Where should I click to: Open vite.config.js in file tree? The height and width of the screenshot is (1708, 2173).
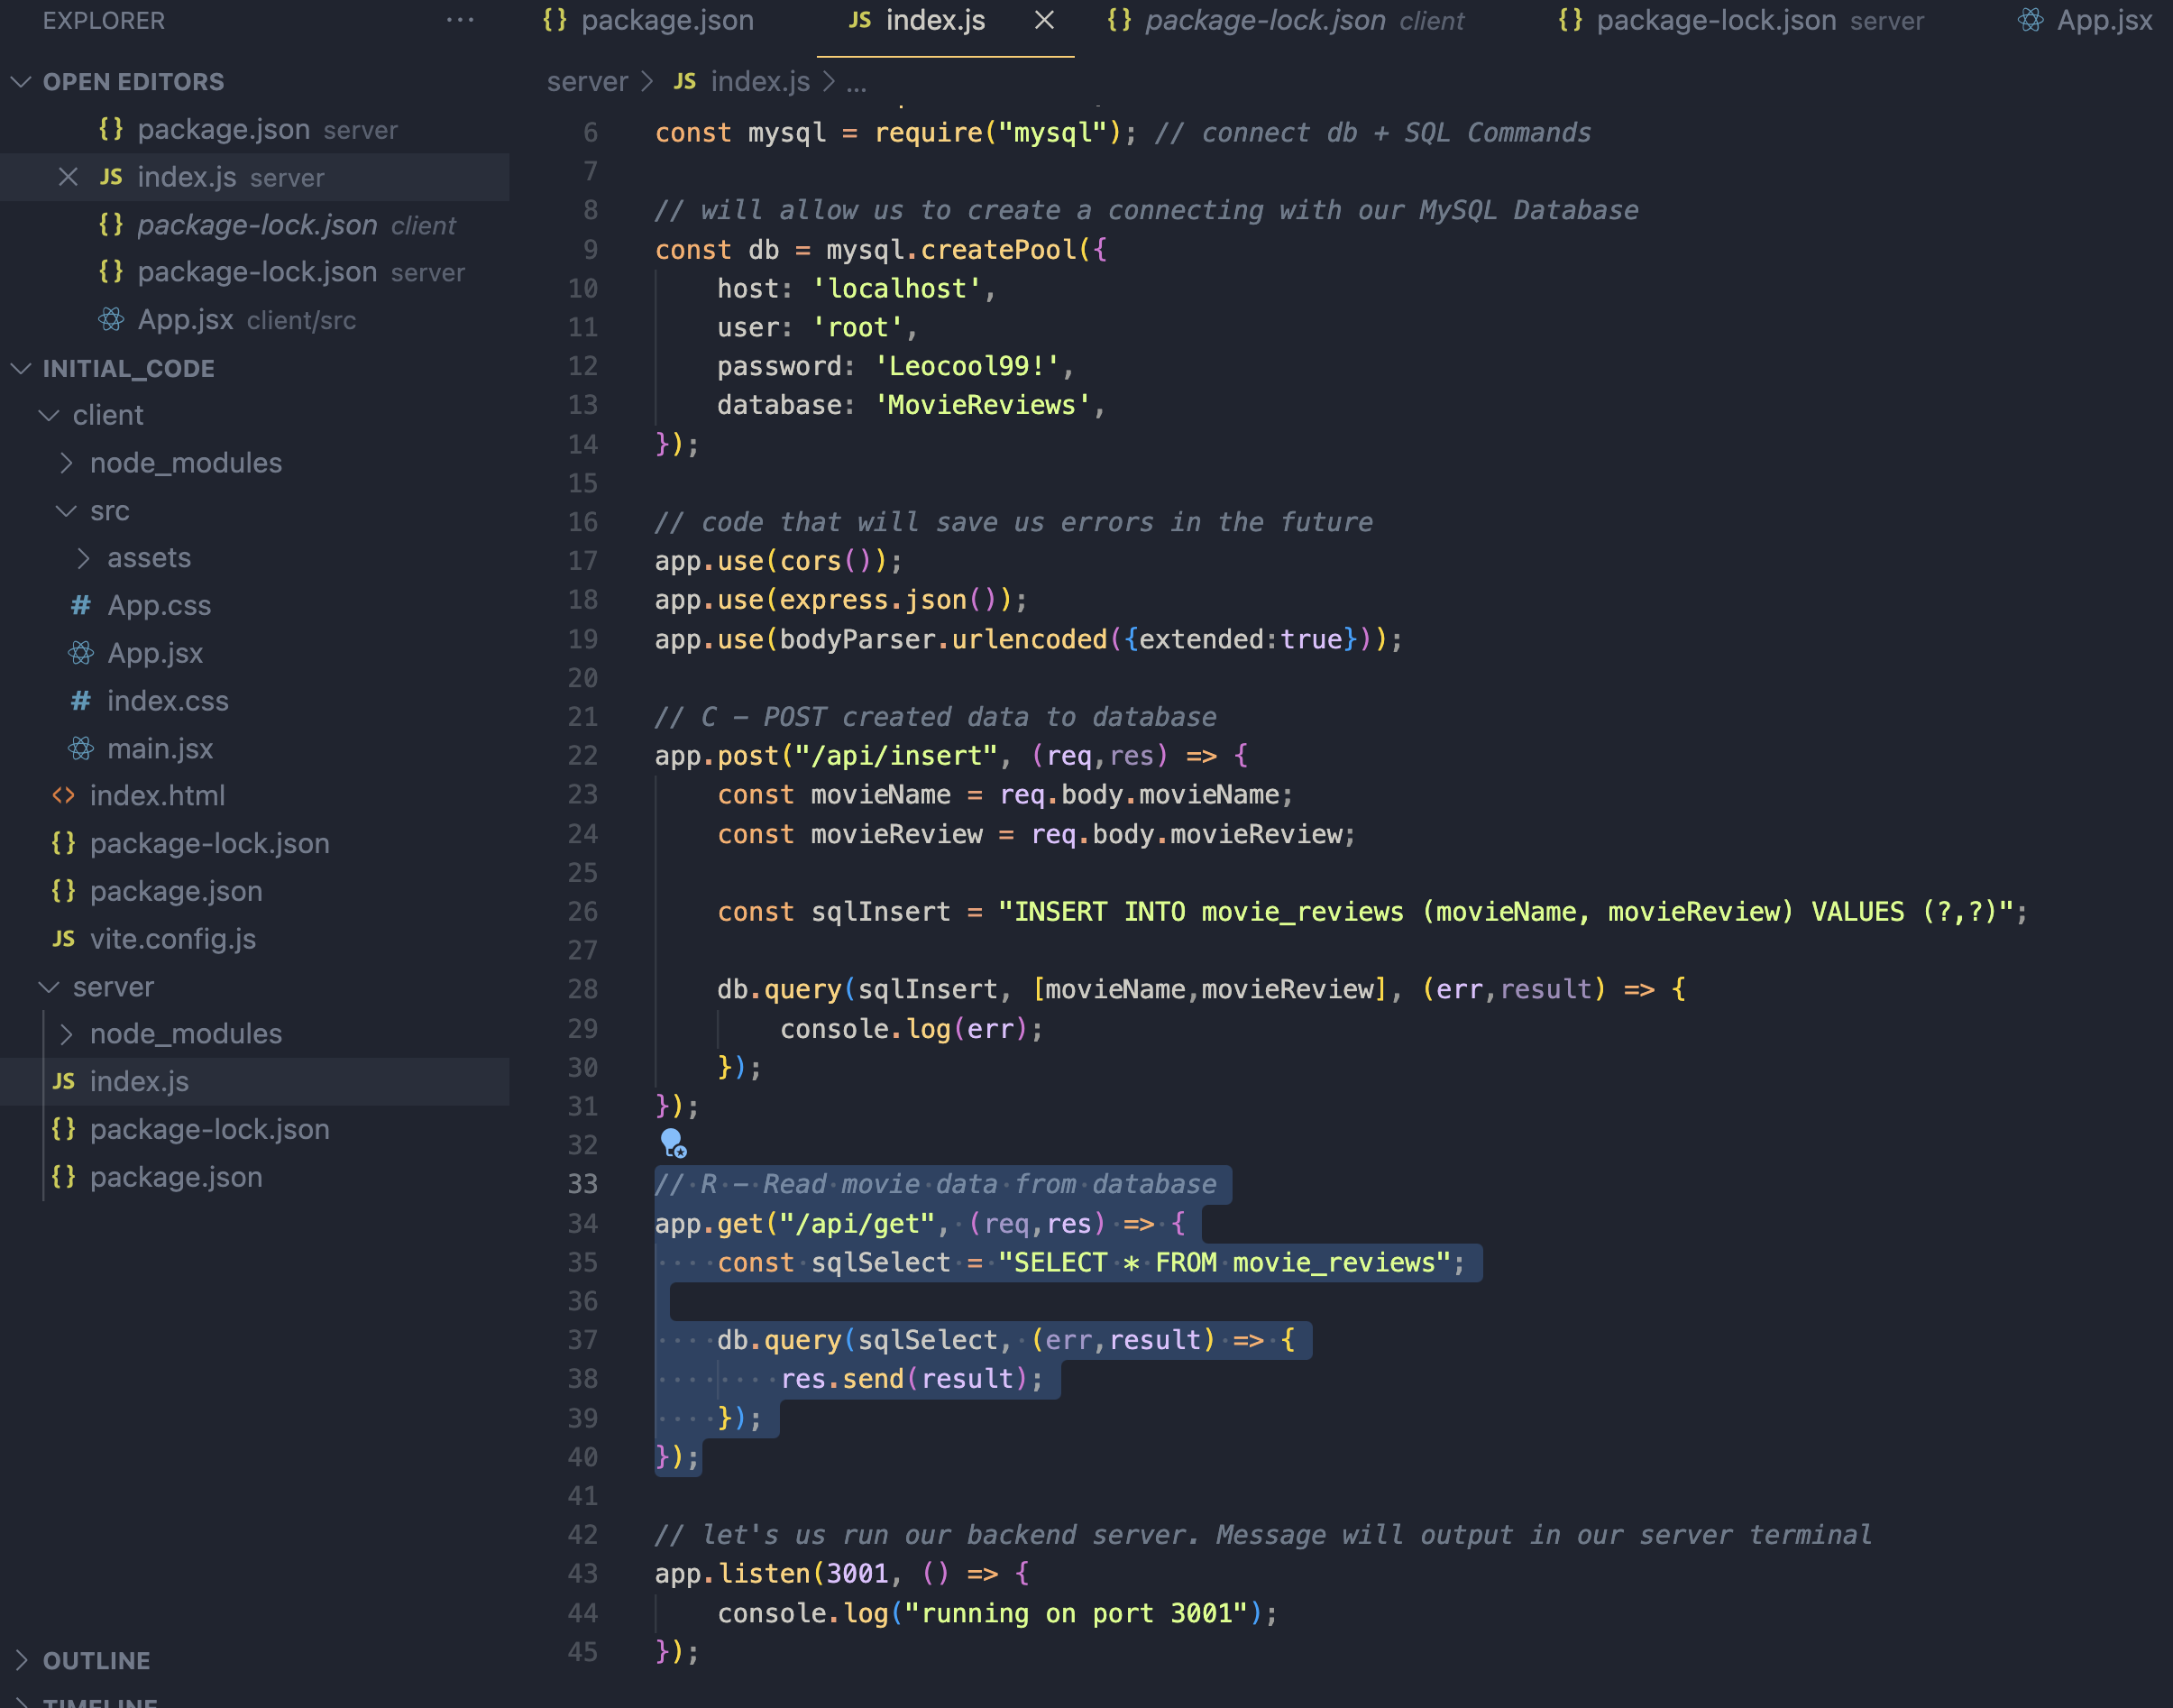pyautogui.click(x=172, y=939)
